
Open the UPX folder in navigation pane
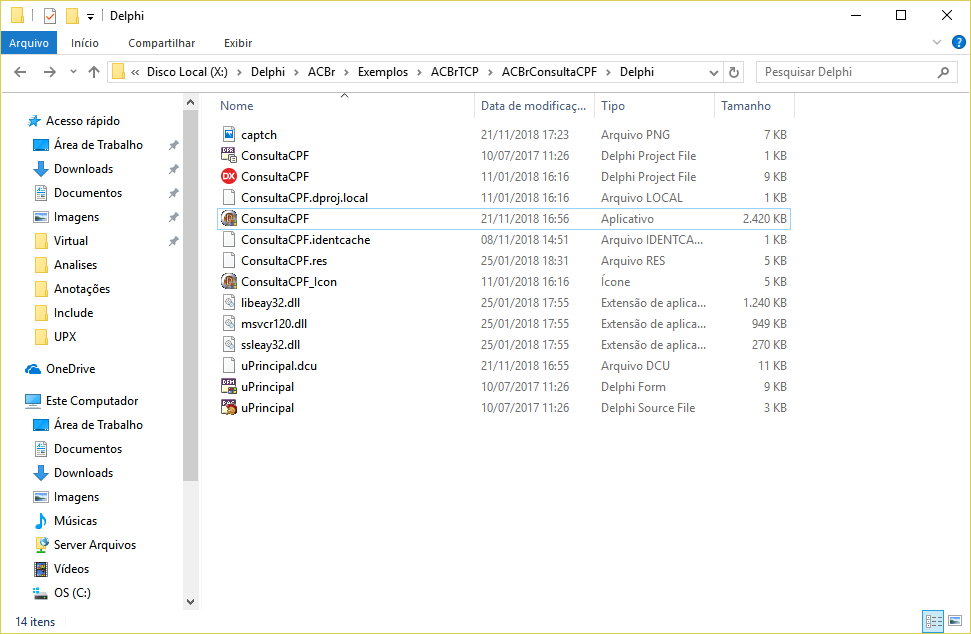tap(65, 337)
